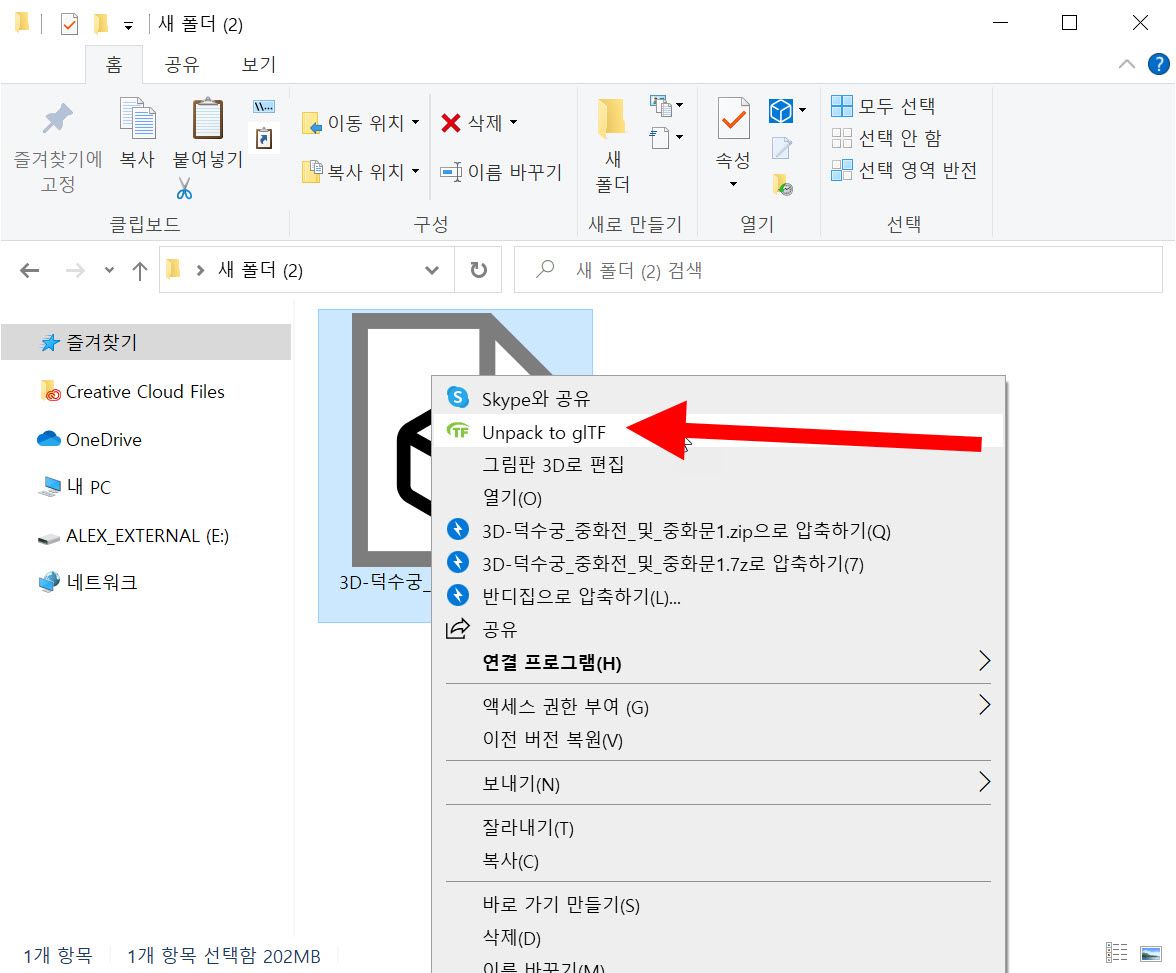1176x973 pixels.
Task: Click Rename (이름 바꾸기) in the ribbon
Action: coord(501,172)
